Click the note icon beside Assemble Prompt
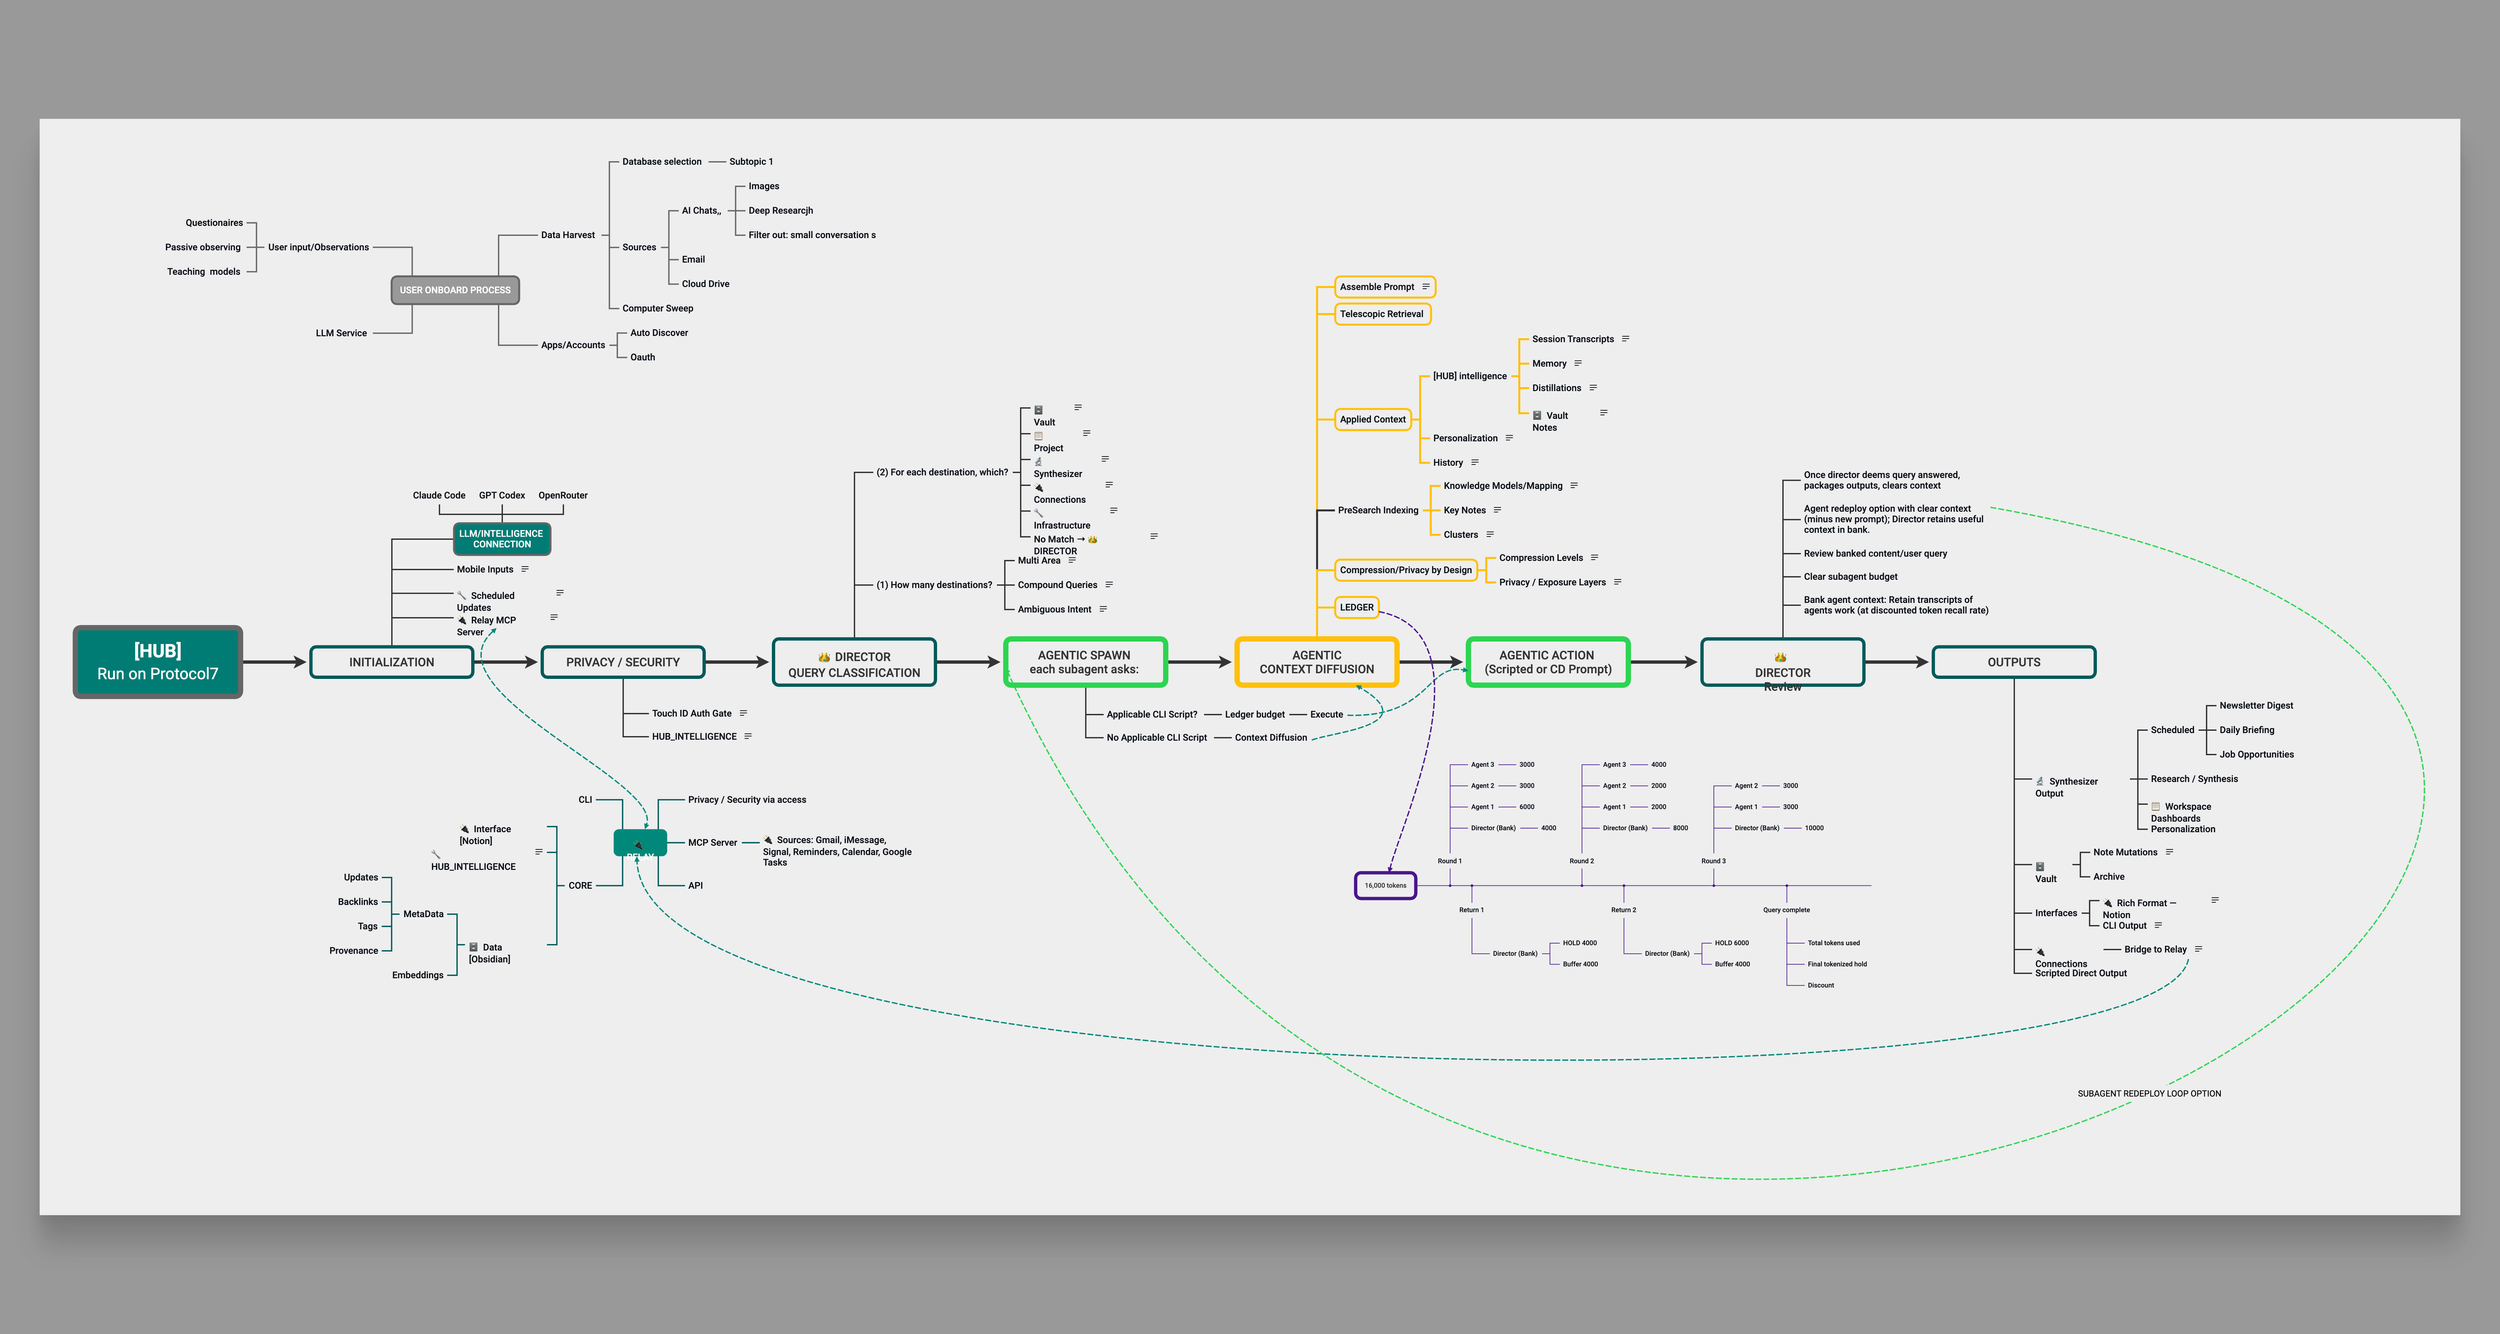The height and width of the screenshot is (1334, 2500). tap(1425, 287)
